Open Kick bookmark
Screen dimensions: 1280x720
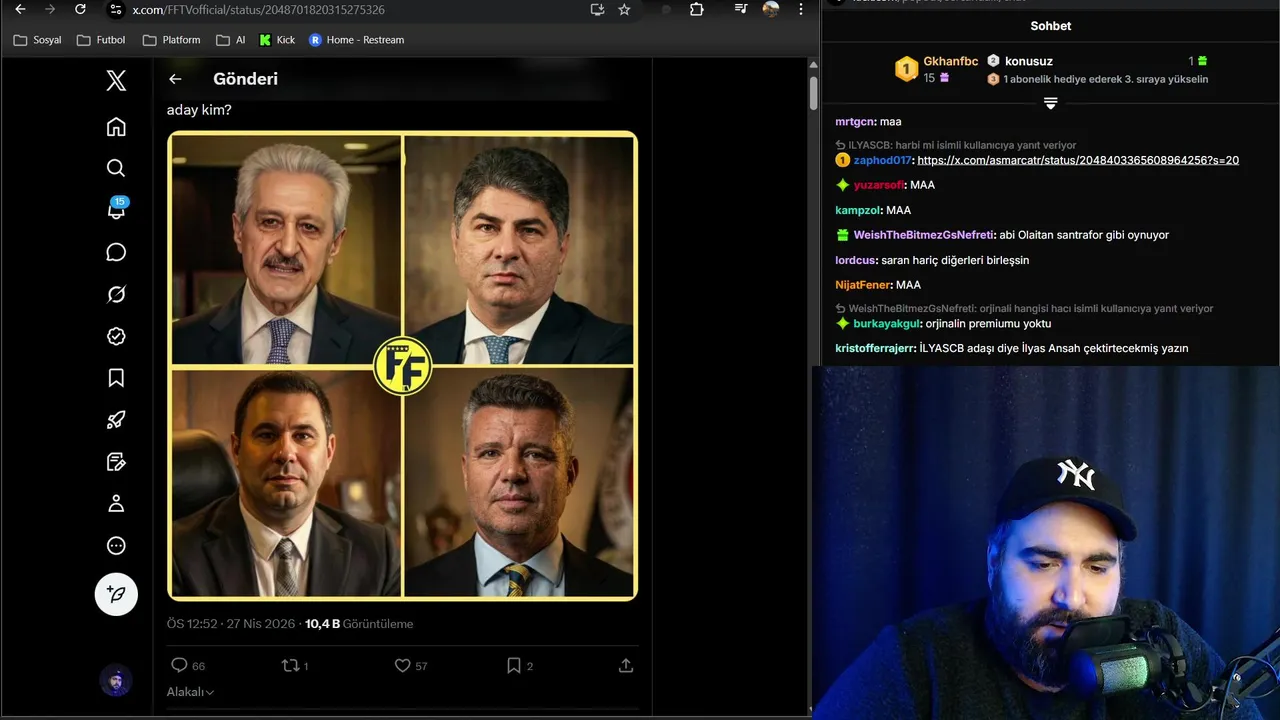pos(277,40)
